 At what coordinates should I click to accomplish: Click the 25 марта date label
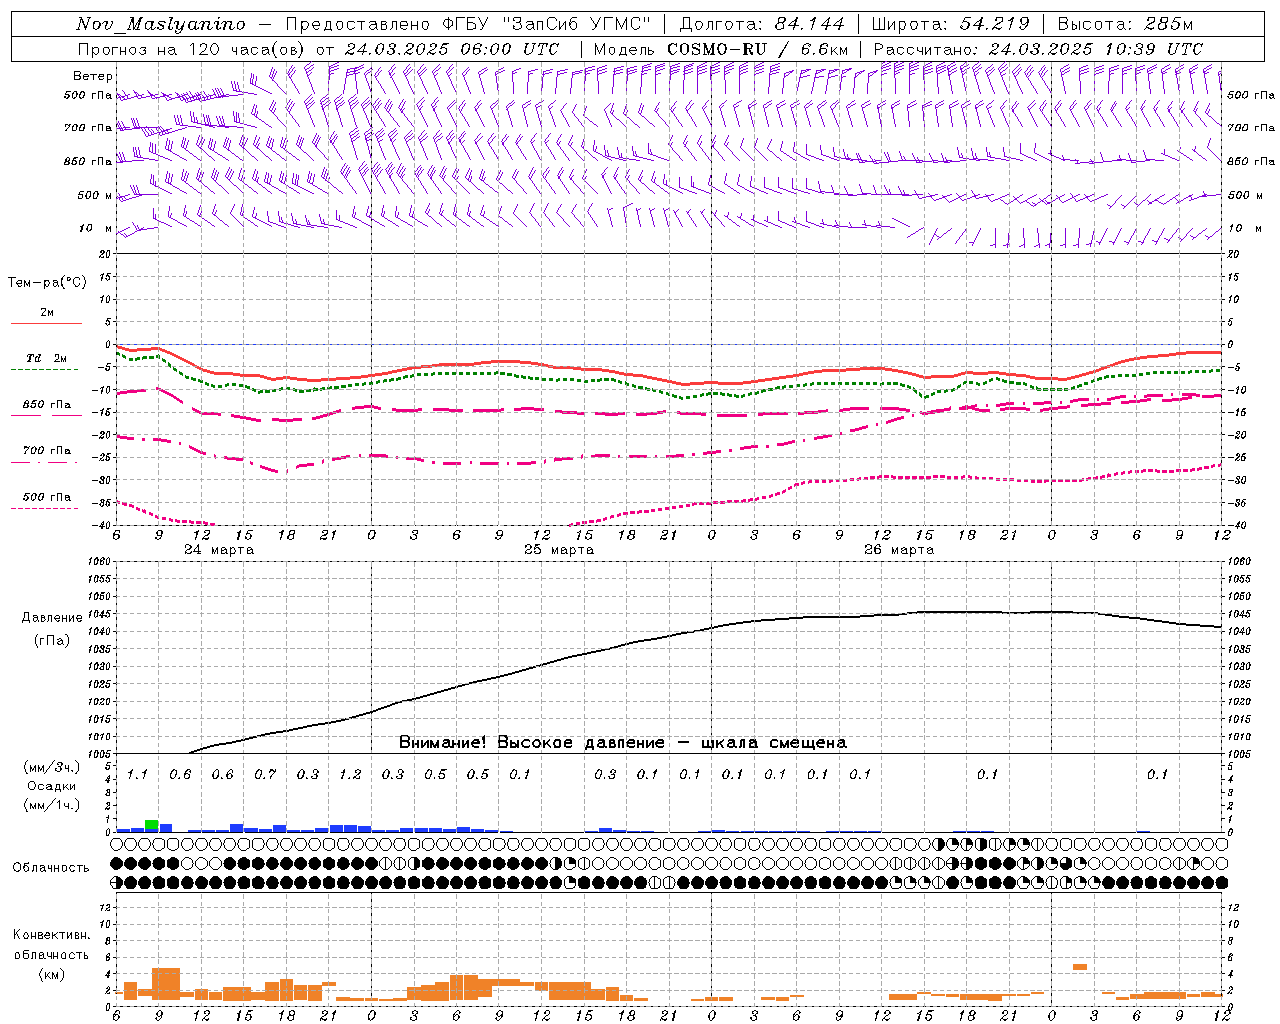[559, 550]
